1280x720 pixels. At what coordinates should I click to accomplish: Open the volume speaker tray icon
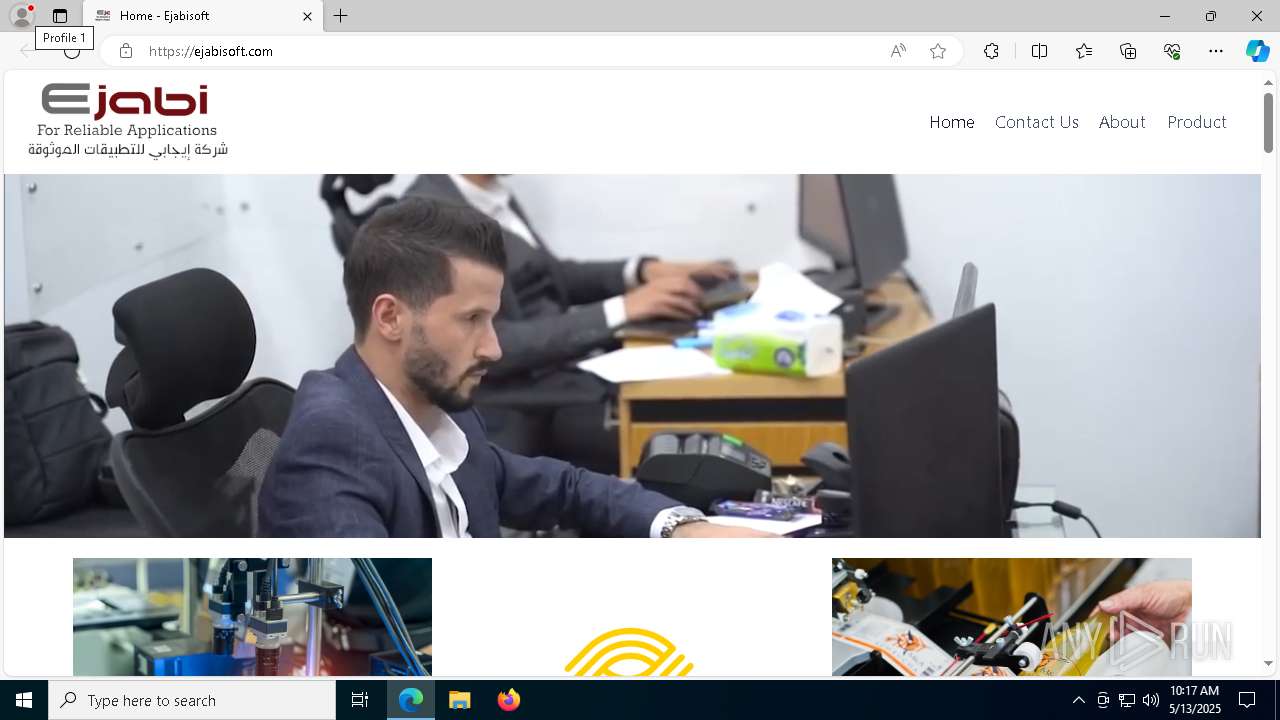point(1151,700)
